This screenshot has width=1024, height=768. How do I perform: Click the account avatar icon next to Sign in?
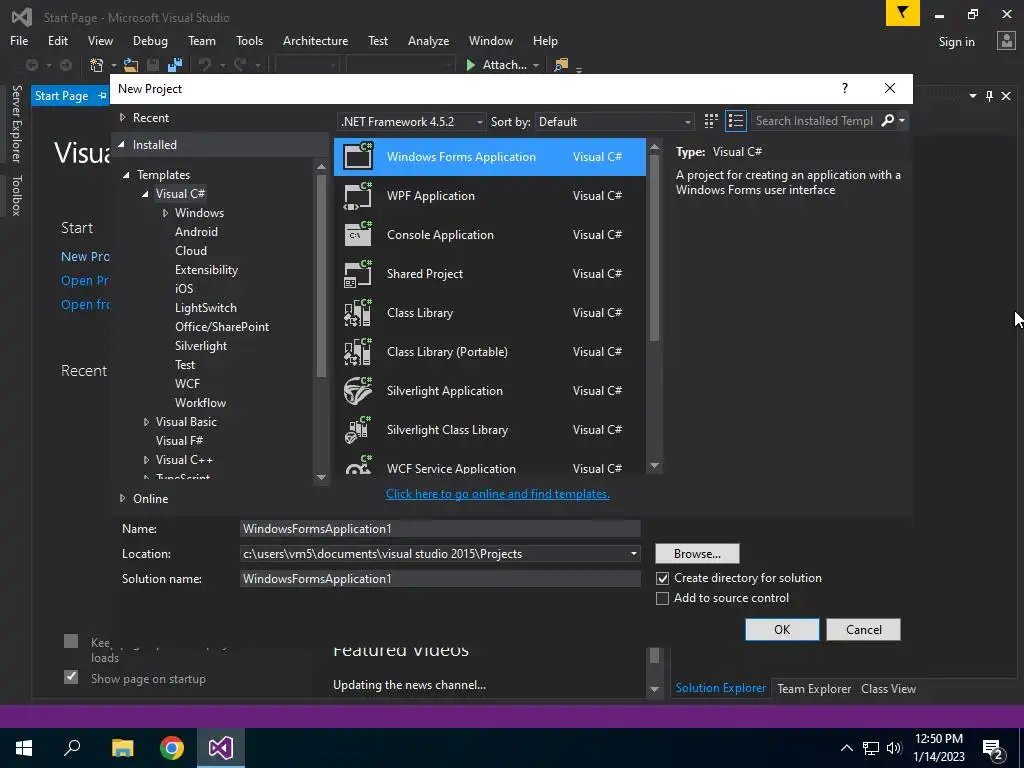tap(1006, 40)
